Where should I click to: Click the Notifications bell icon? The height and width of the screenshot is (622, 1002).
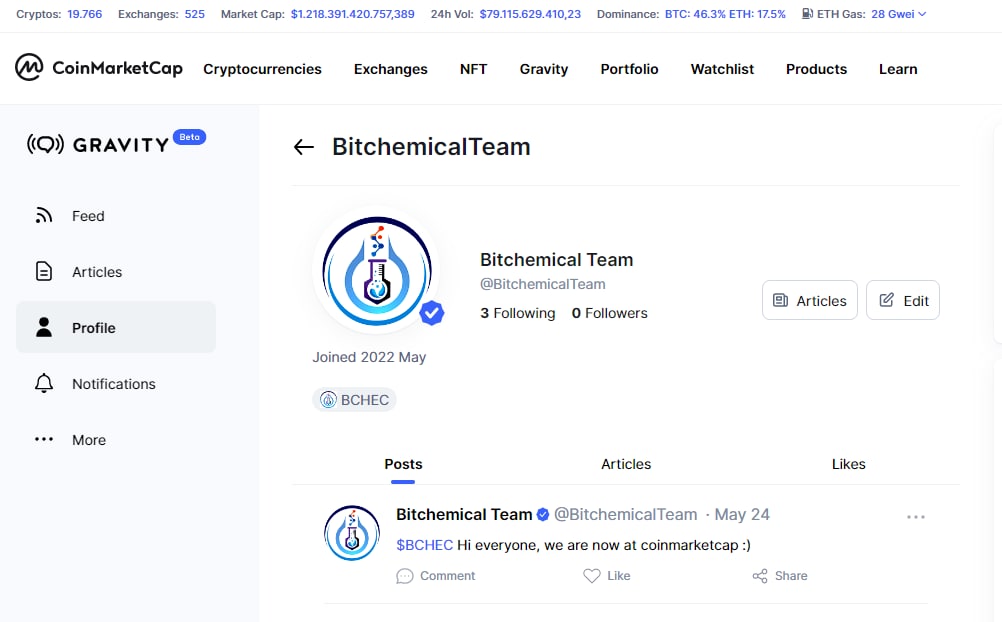point(43,384)
